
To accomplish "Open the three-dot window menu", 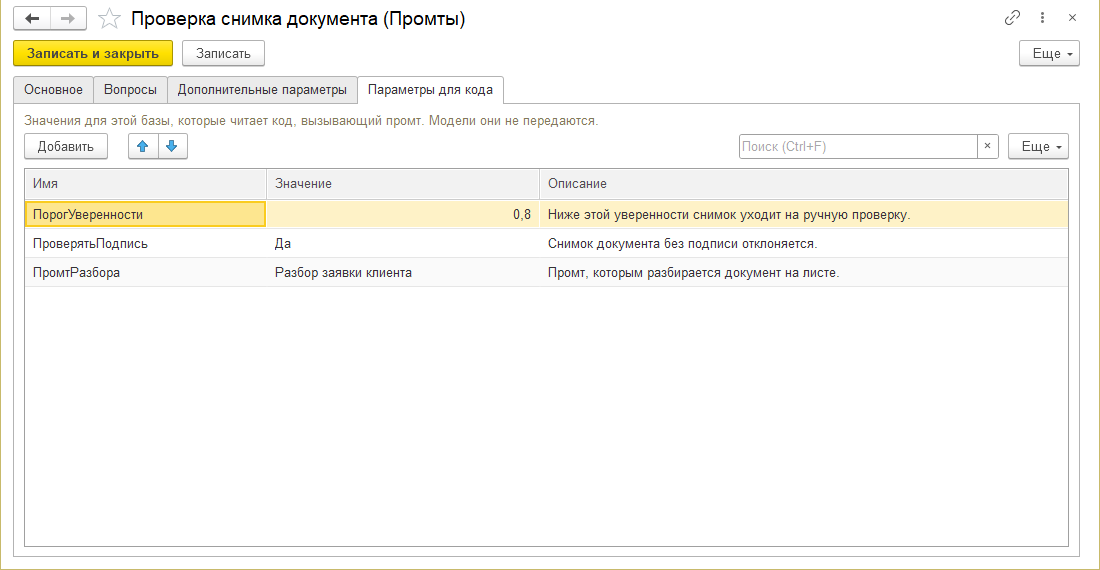I will [1042, 18].
